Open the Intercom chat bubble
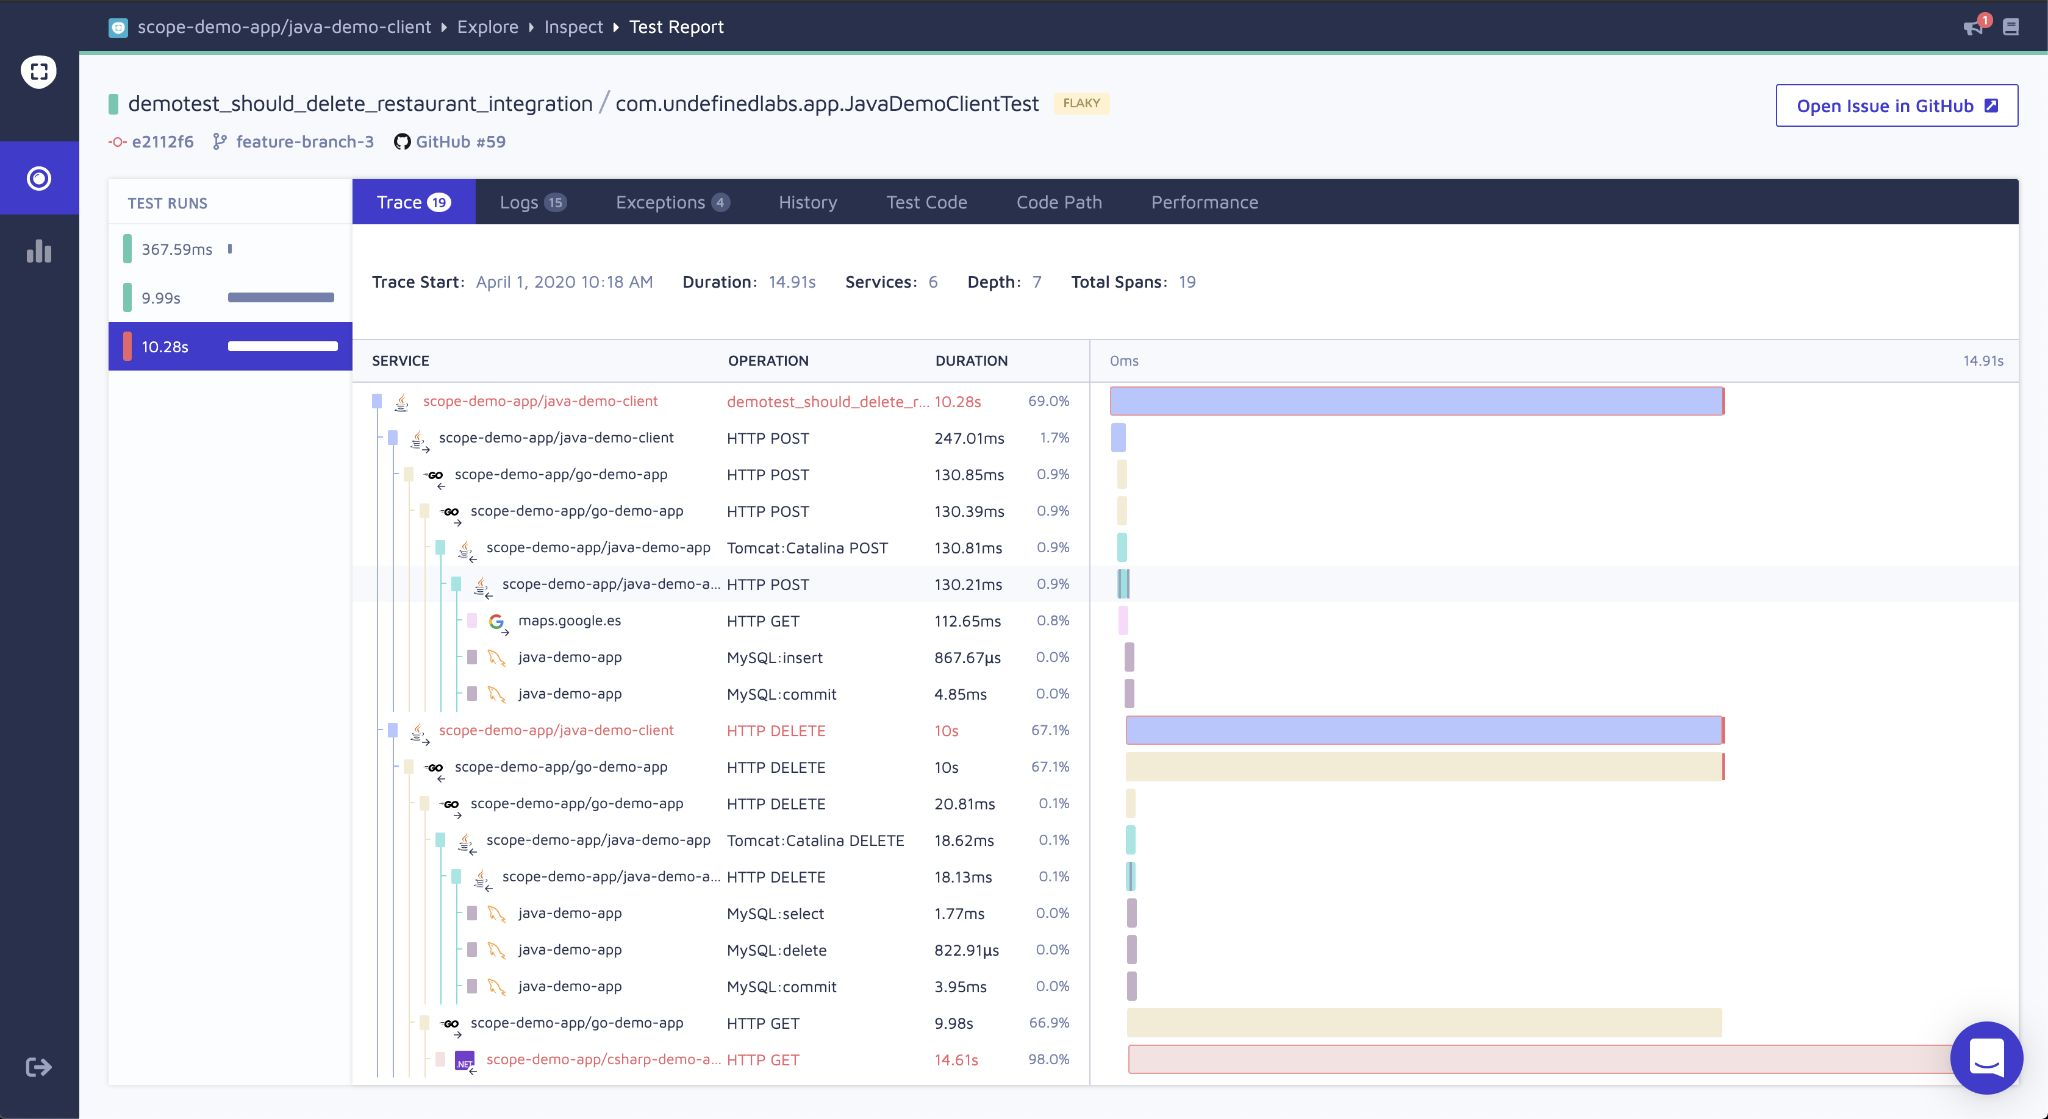The image size is (2048, 1119). tap(1988, 1058)
